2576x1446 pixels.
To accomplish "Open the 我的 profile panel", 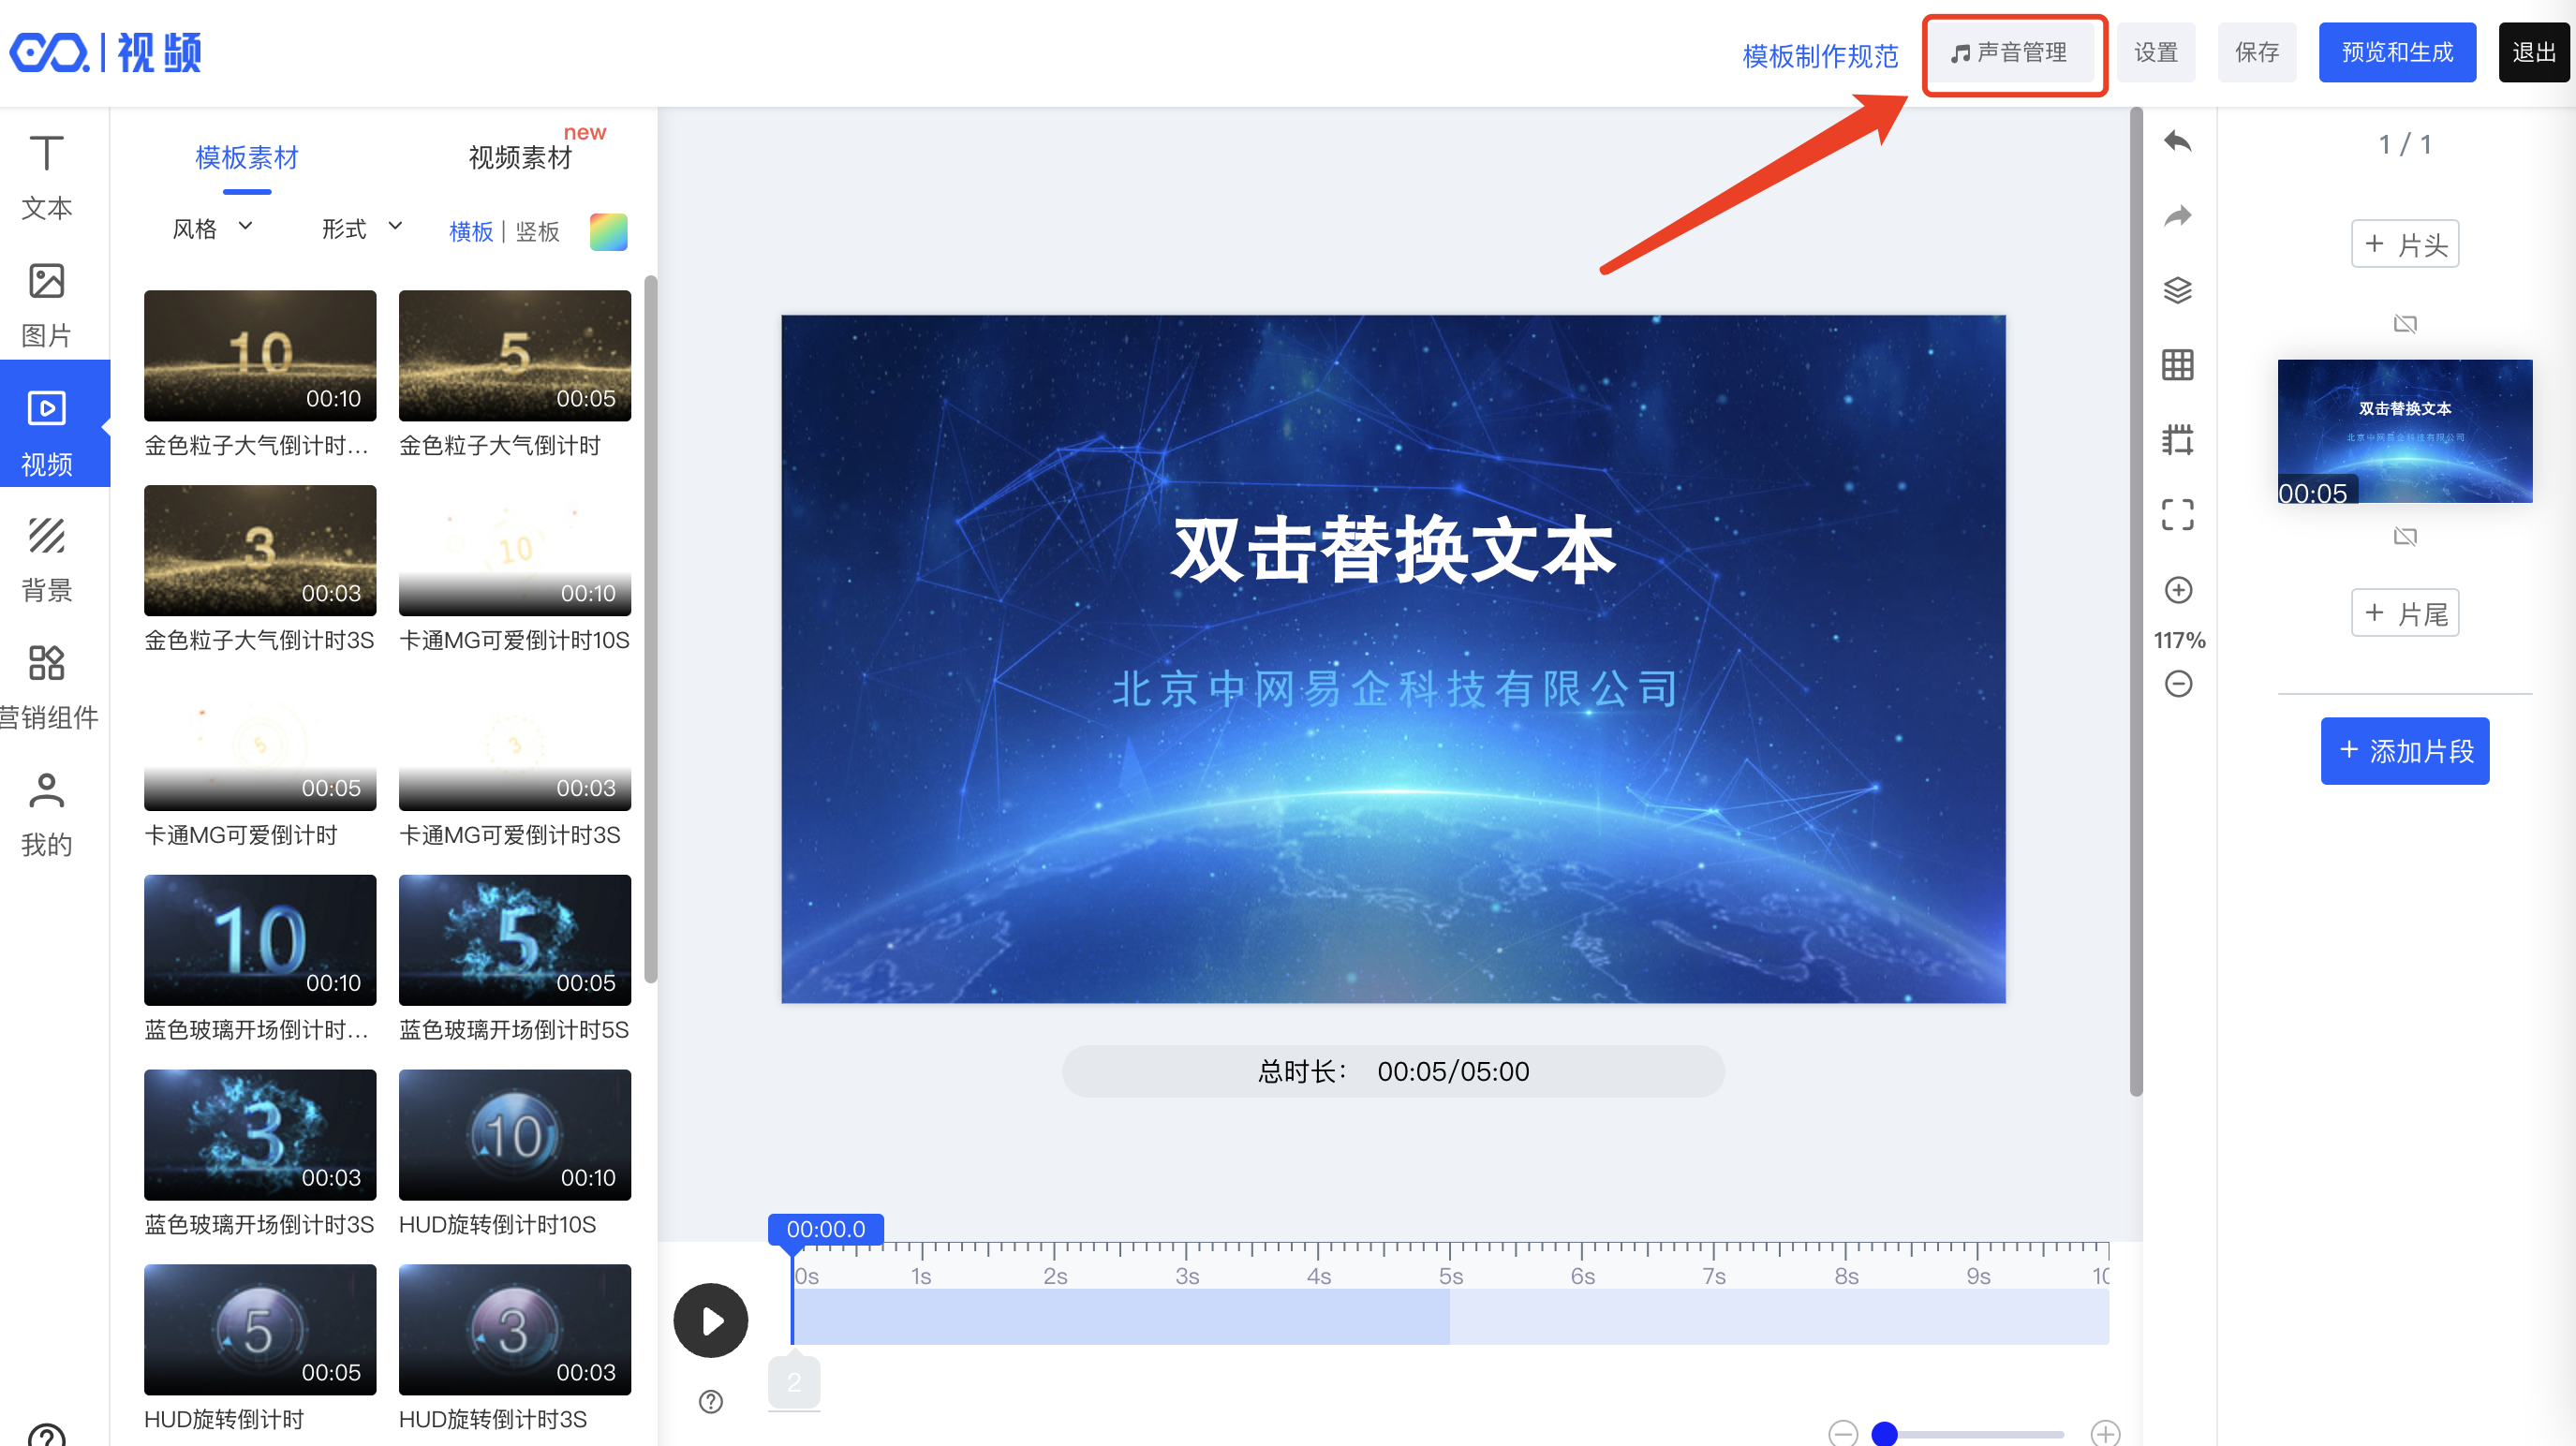I will [x=46, y=815].
